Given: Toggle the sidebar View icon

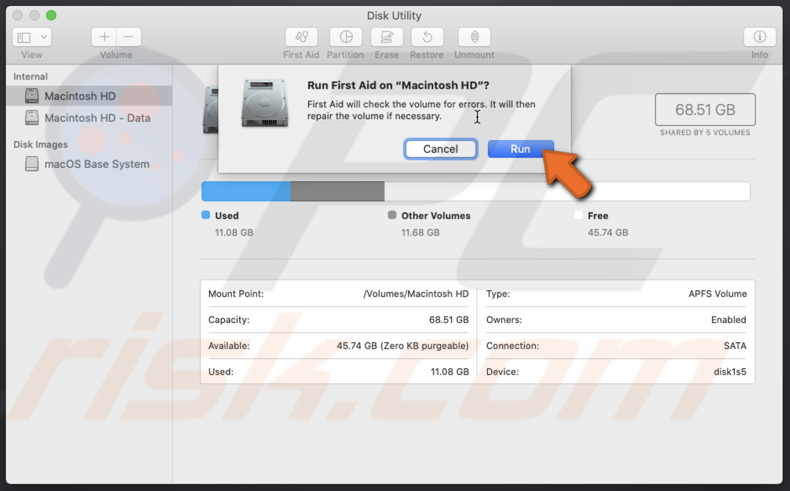Looking at the screenshot, I should click(24, 37).
